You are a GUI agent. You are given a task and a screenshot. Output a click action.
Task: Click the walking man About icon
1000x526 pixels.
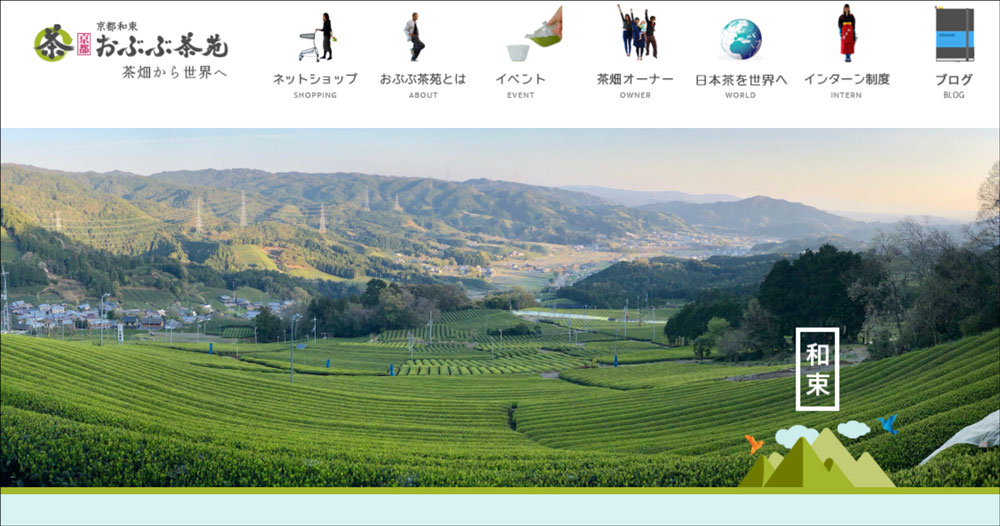click(x=414, y=38)
